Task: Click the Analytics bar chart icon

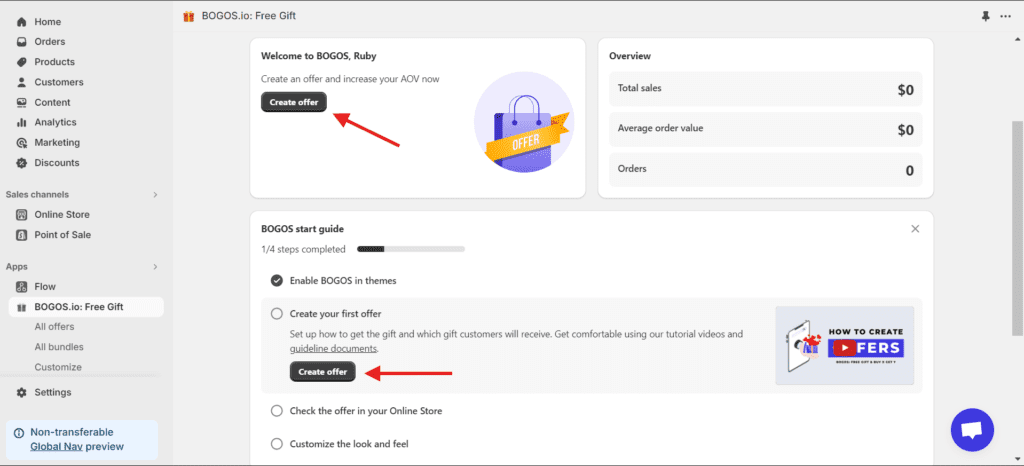Action: [22, 122]
